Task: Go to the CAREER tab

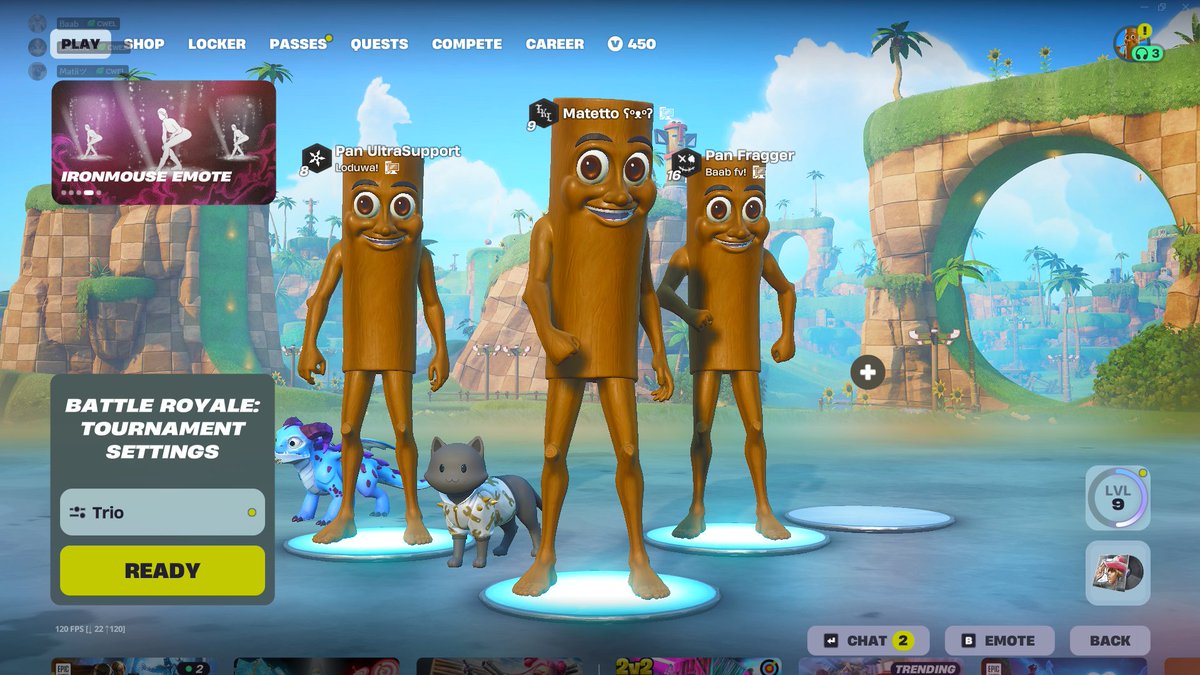Action: click(555, 44)
